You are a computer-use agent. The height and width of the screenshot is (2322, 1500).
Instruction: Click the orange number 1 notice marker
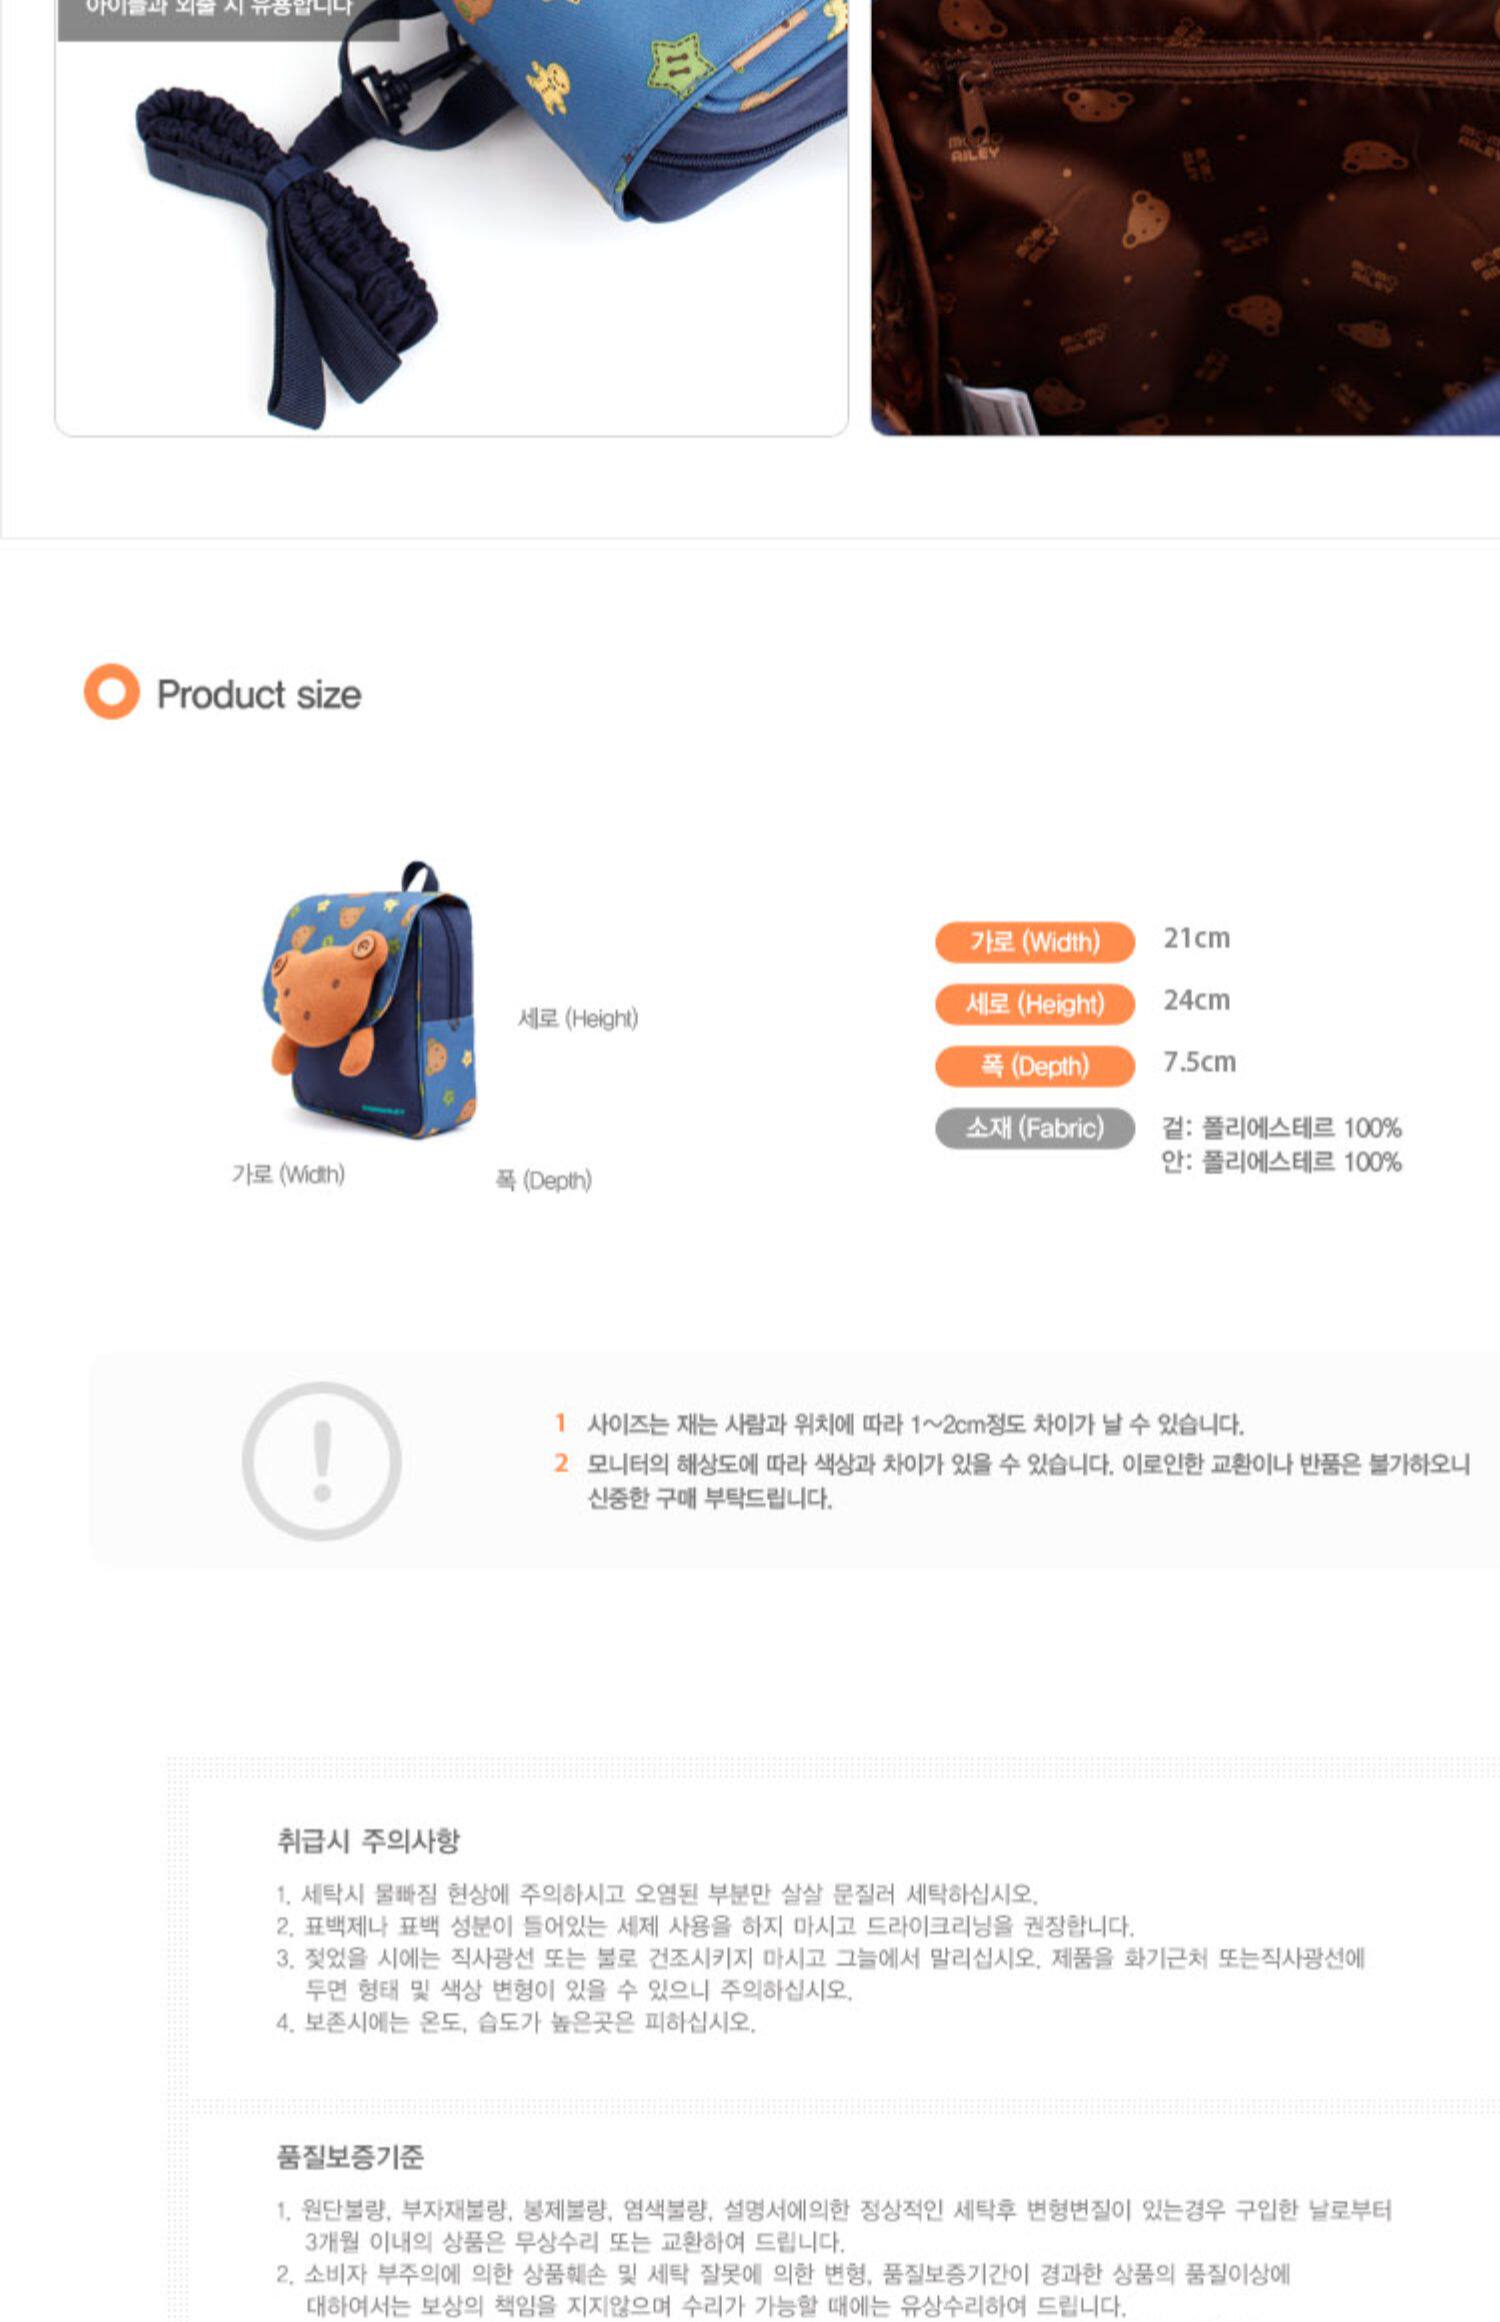point(560,1422)
